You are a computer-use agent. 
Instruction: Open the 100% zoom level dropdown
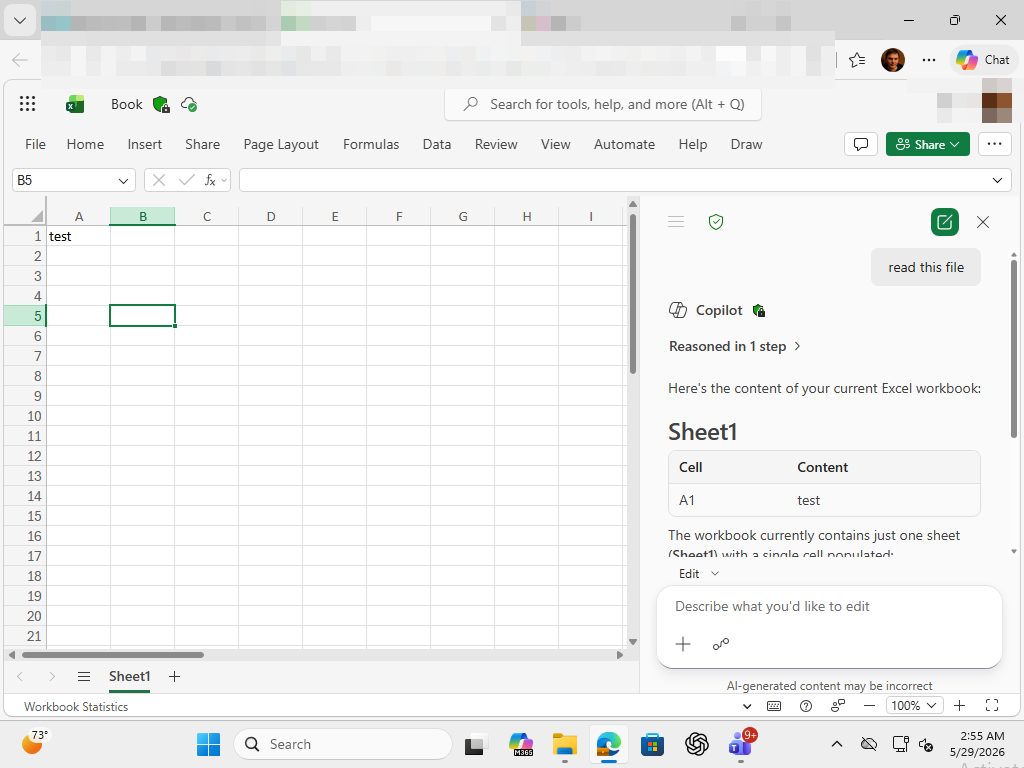point(914,706)
